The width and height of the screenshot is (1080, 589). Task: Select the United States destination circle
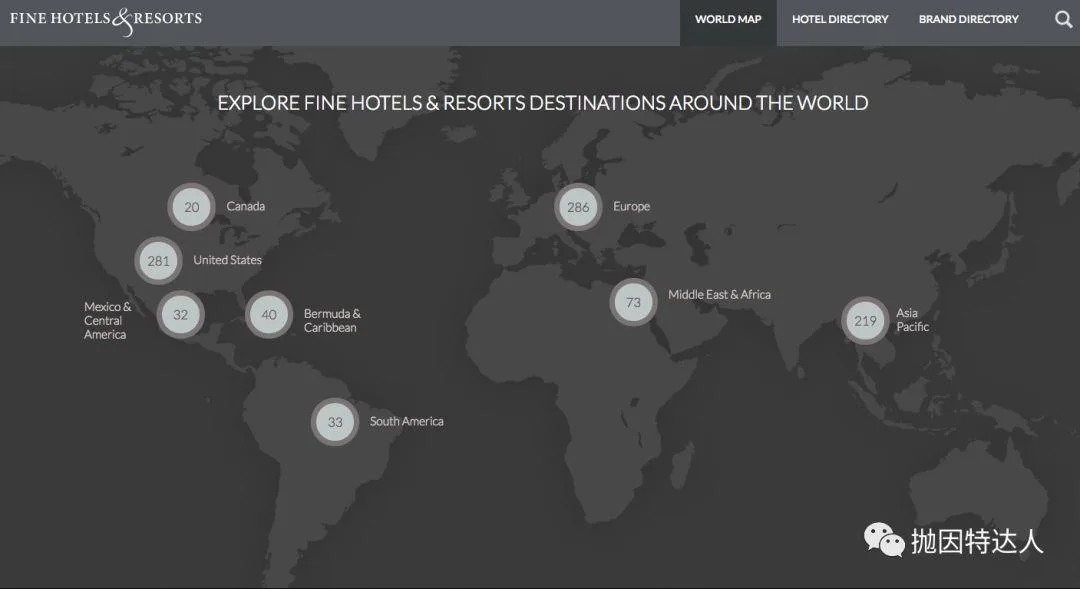[157, 260]
